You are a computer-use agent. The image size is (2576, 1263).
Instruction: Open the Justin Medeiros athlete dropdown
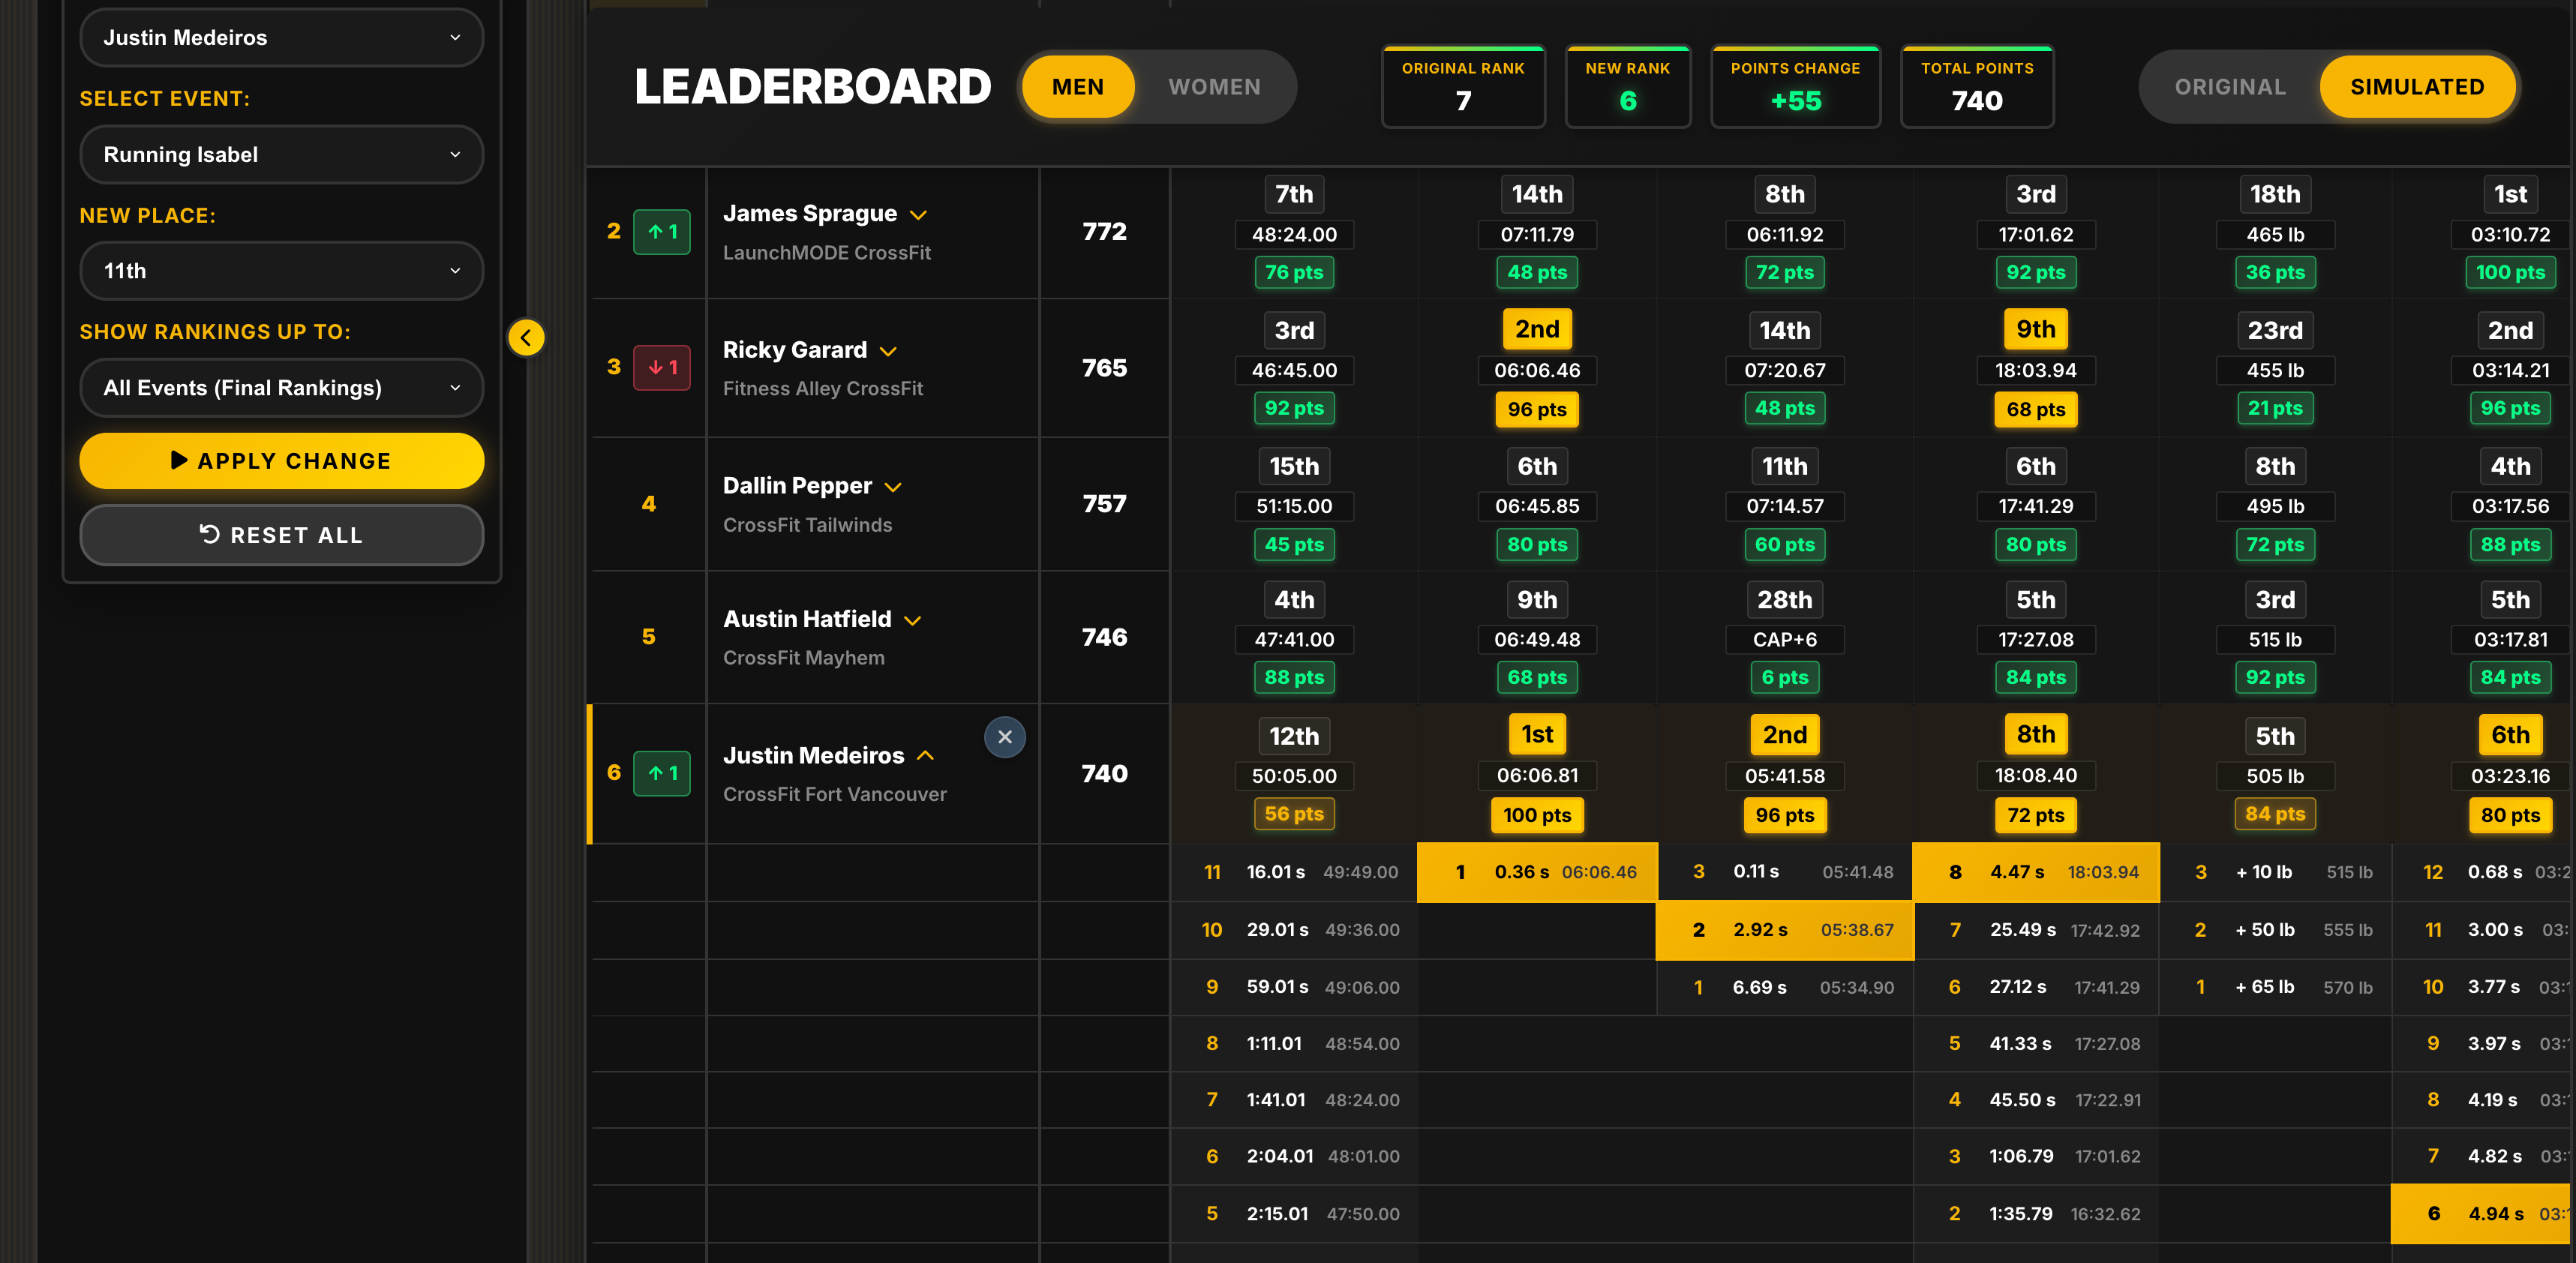click(281, 38)
